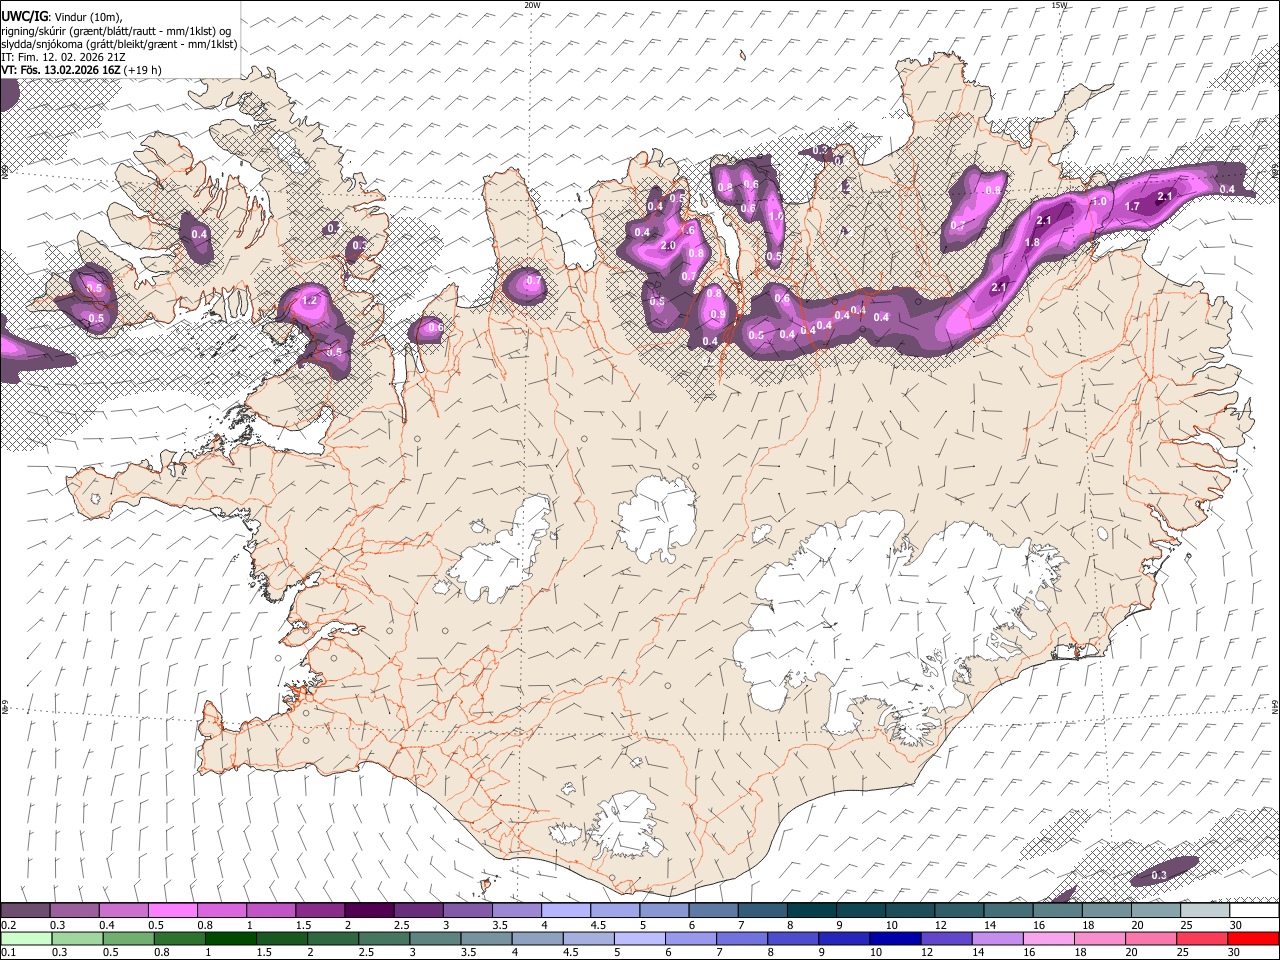Select the darkest green swatch at 1 in the lower scale
This screenshot has width=1280, height=960.
coord(230,938)
